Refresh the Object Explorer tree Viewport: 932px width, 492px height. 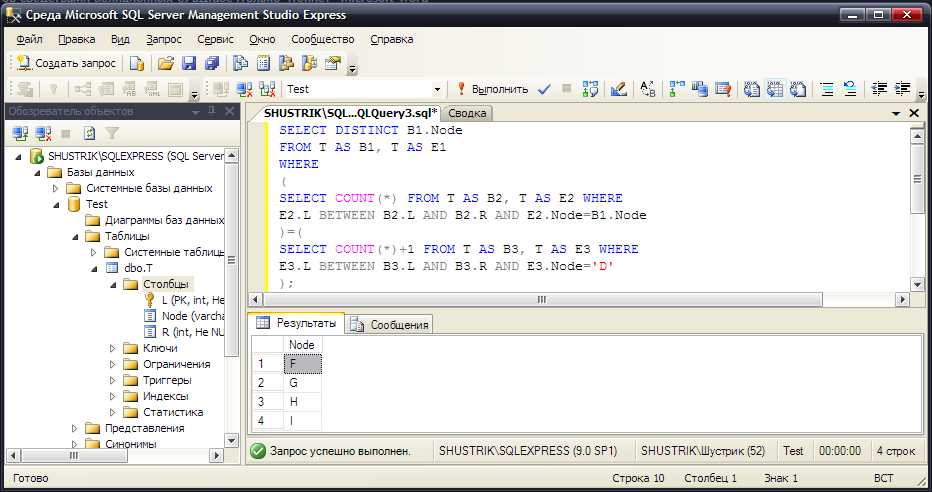[x=89, y=133]
